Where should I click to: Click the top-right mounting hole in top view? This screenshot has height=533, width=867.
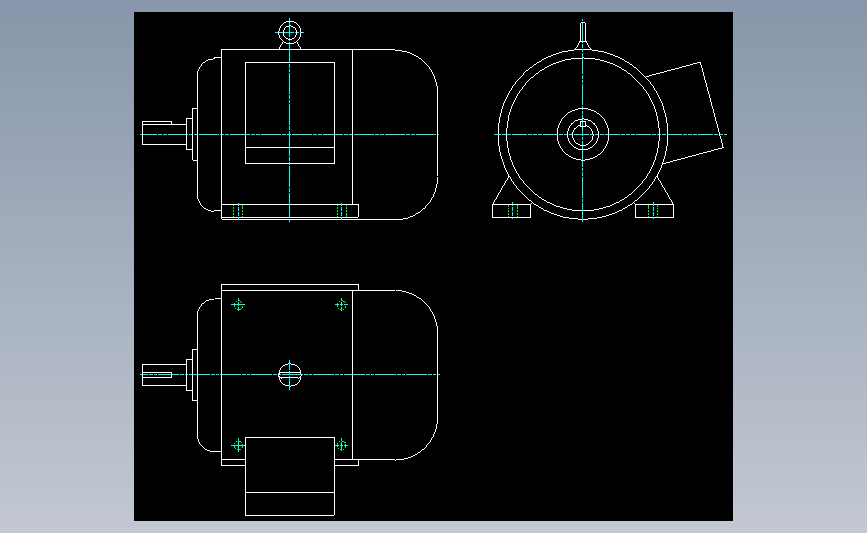pos(341,305)
